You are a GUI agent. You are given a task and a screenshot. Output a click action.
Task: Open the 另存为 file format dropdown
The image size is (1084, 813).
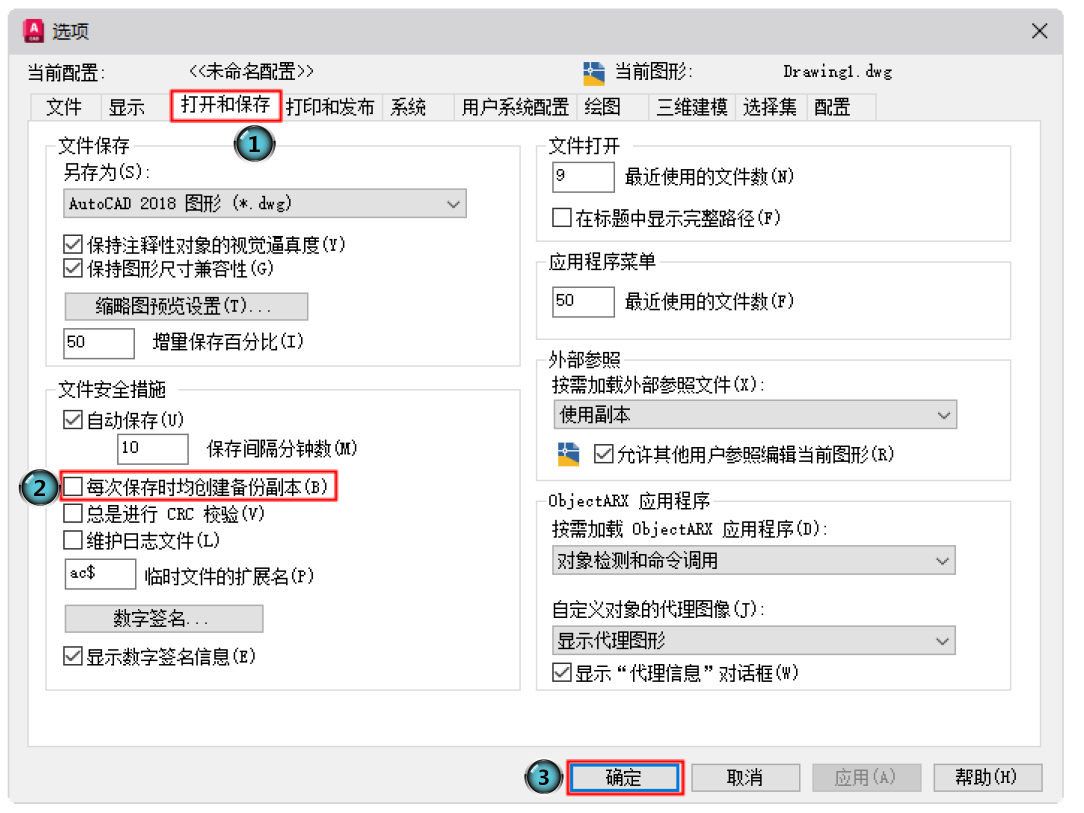(265, 204)
